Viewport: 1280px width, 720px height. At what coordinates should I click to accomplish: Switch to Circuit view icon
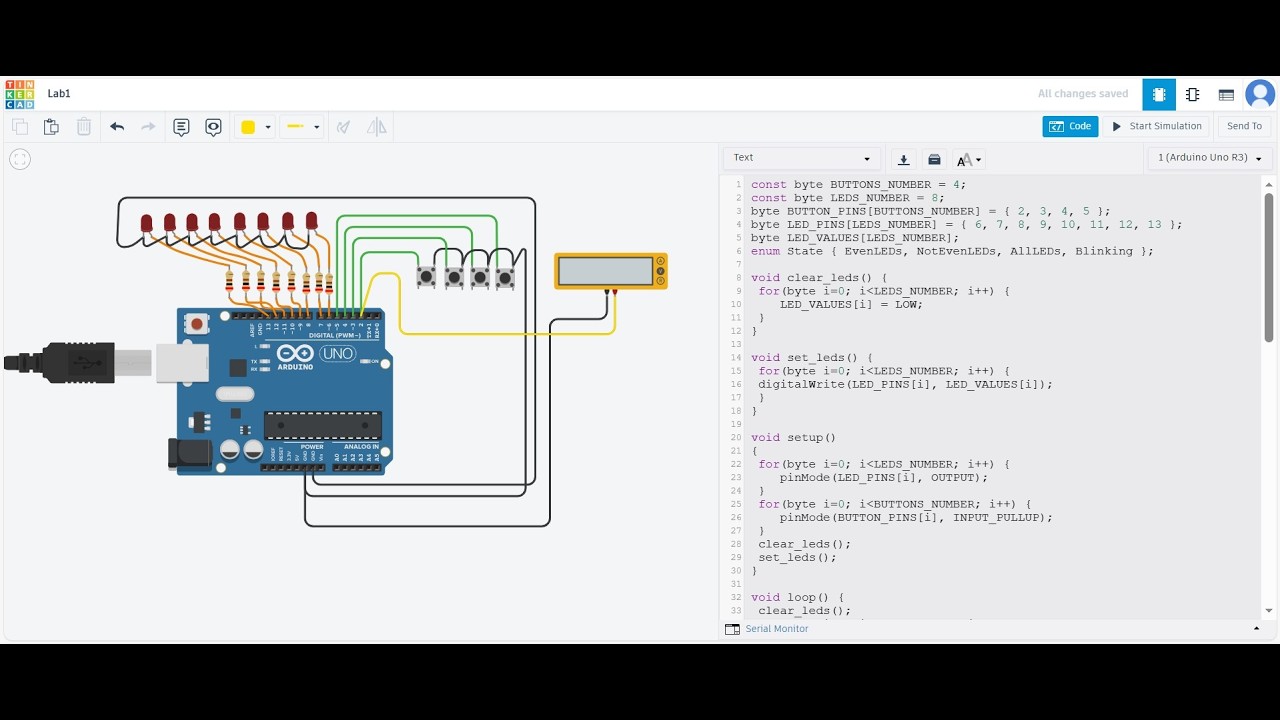1159,95
